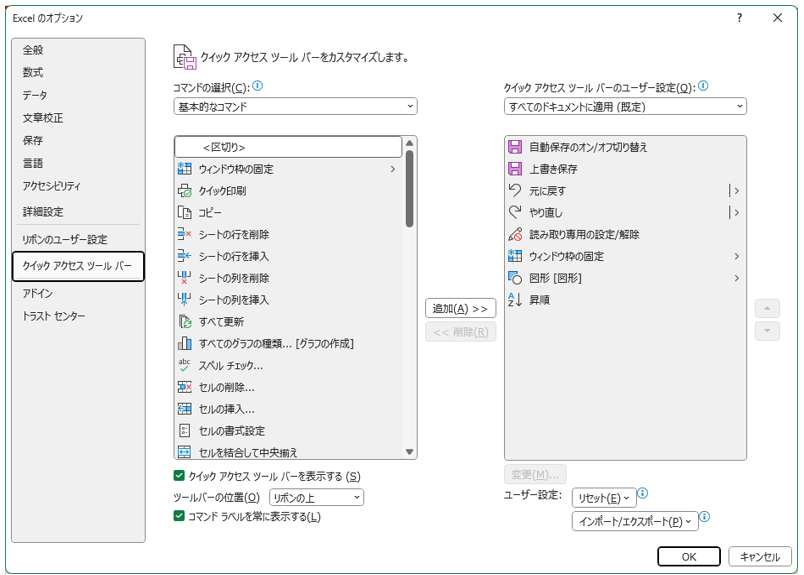The image size is (804, 575).
Task: Click the 変更(M)... button
Action: point(535,474)
